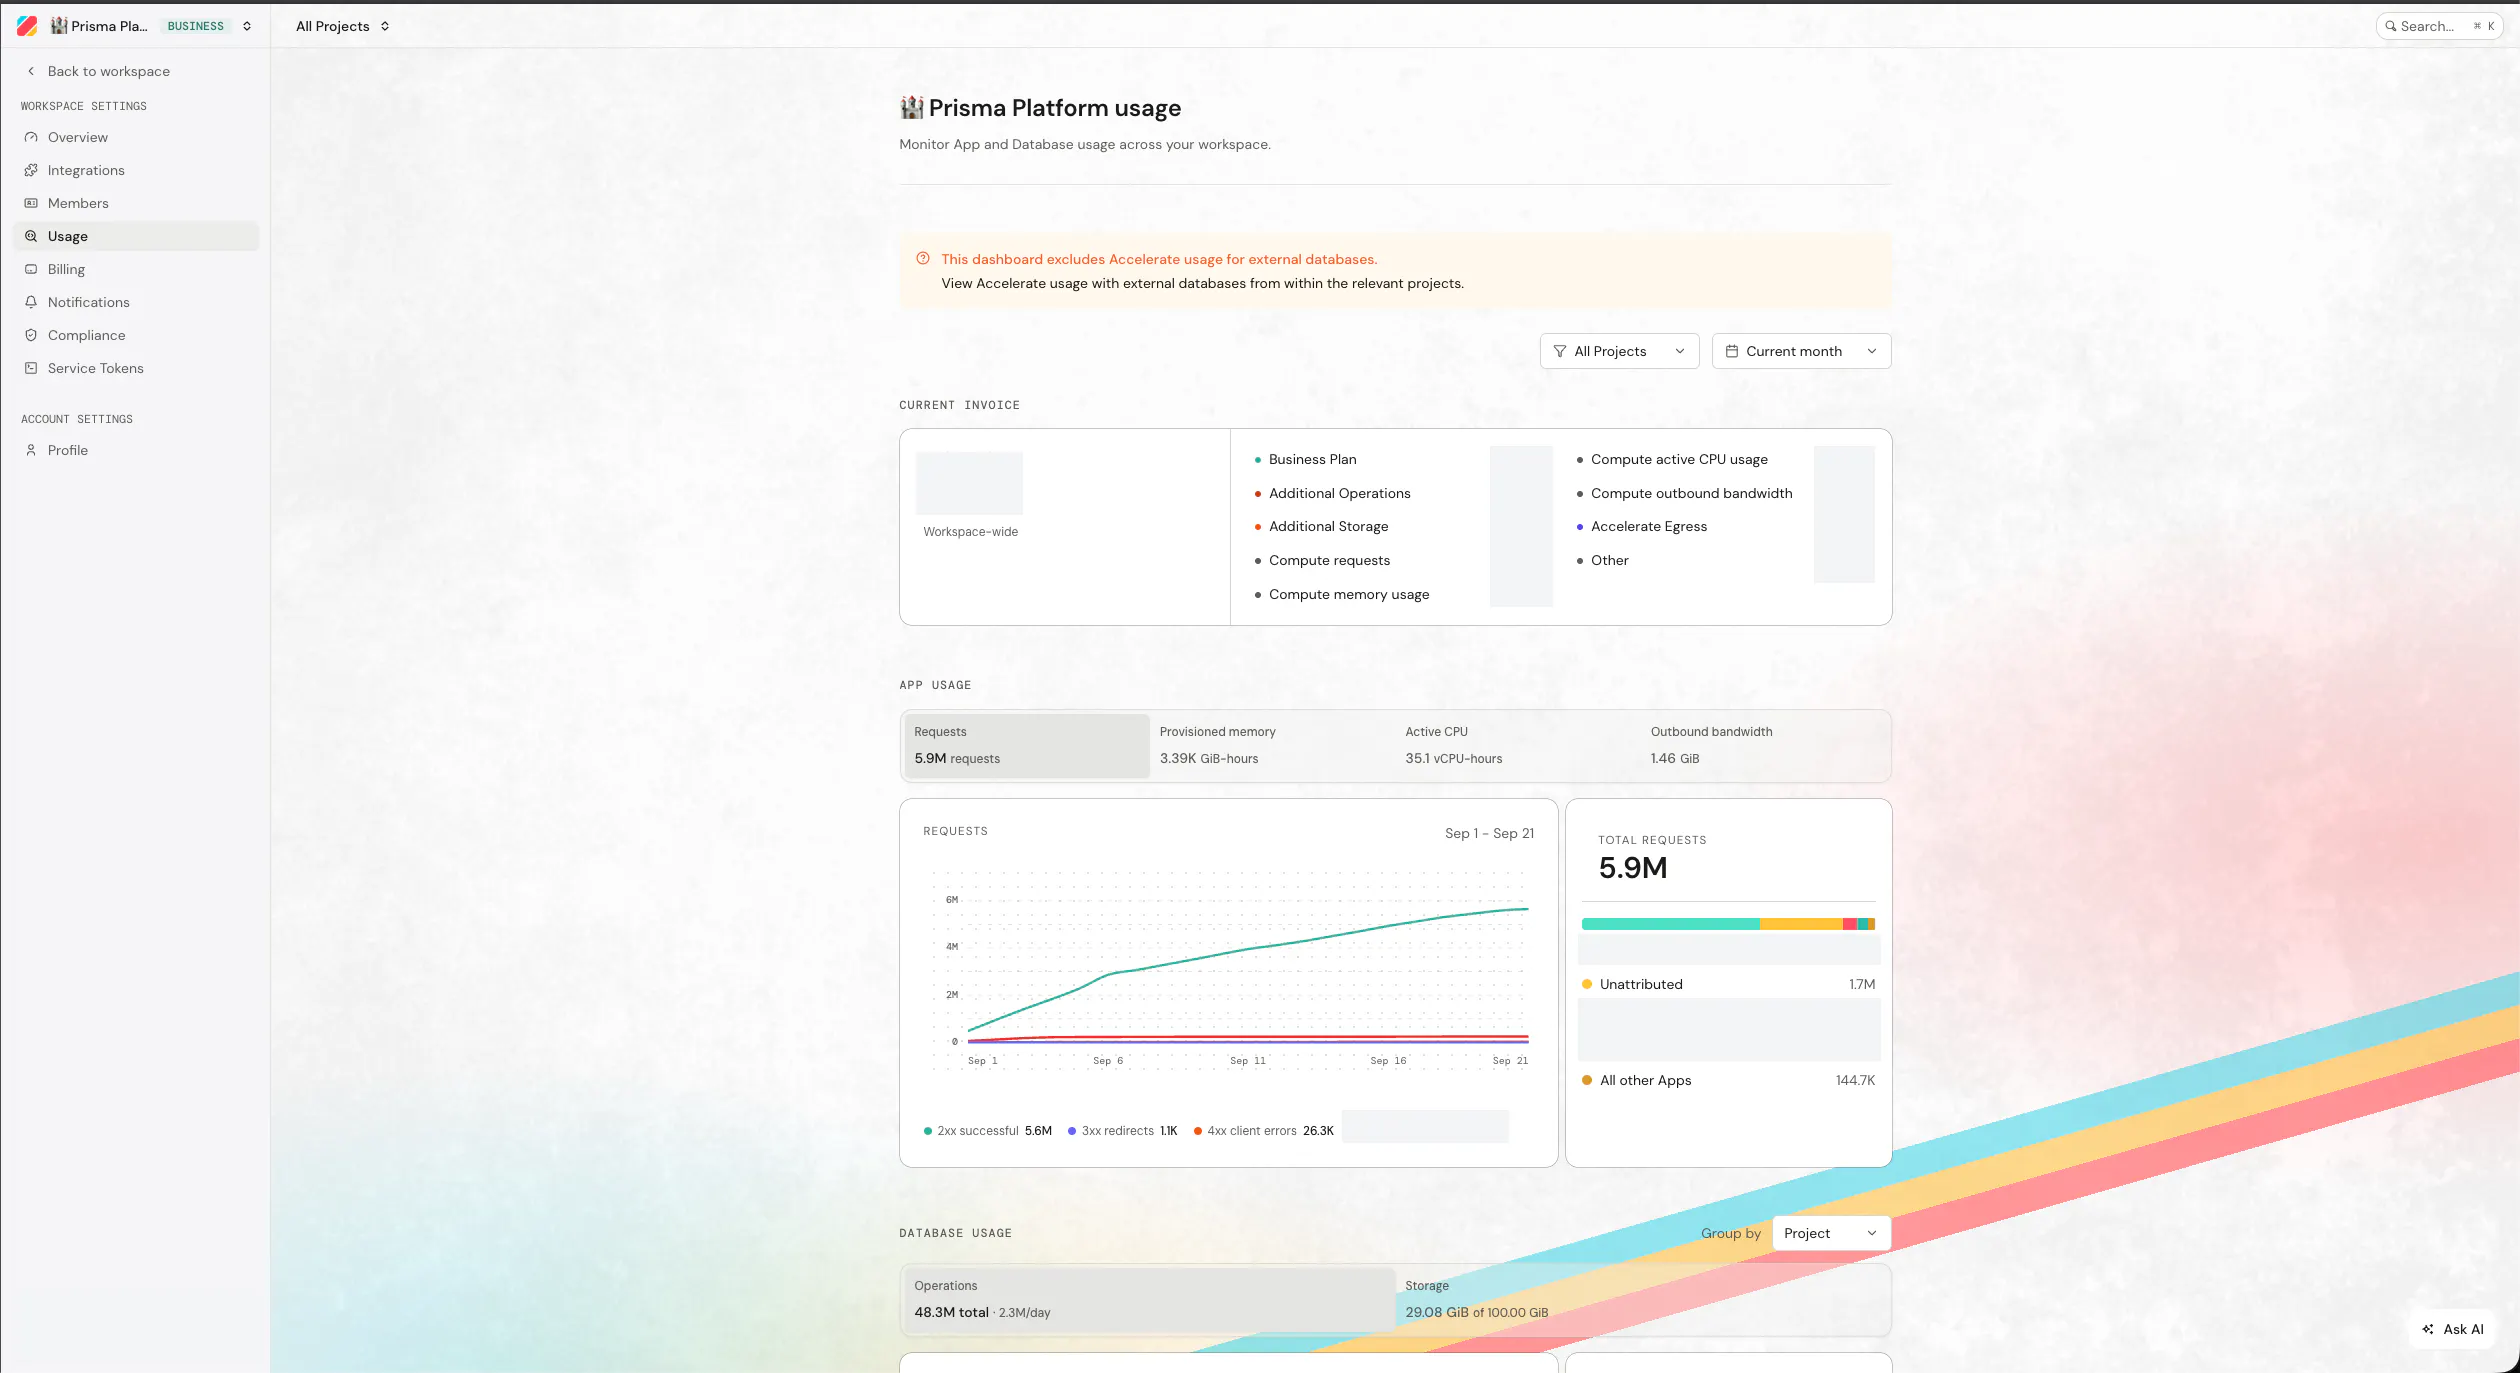
Task: Open the Overview settings page
Action: [136, 137]
